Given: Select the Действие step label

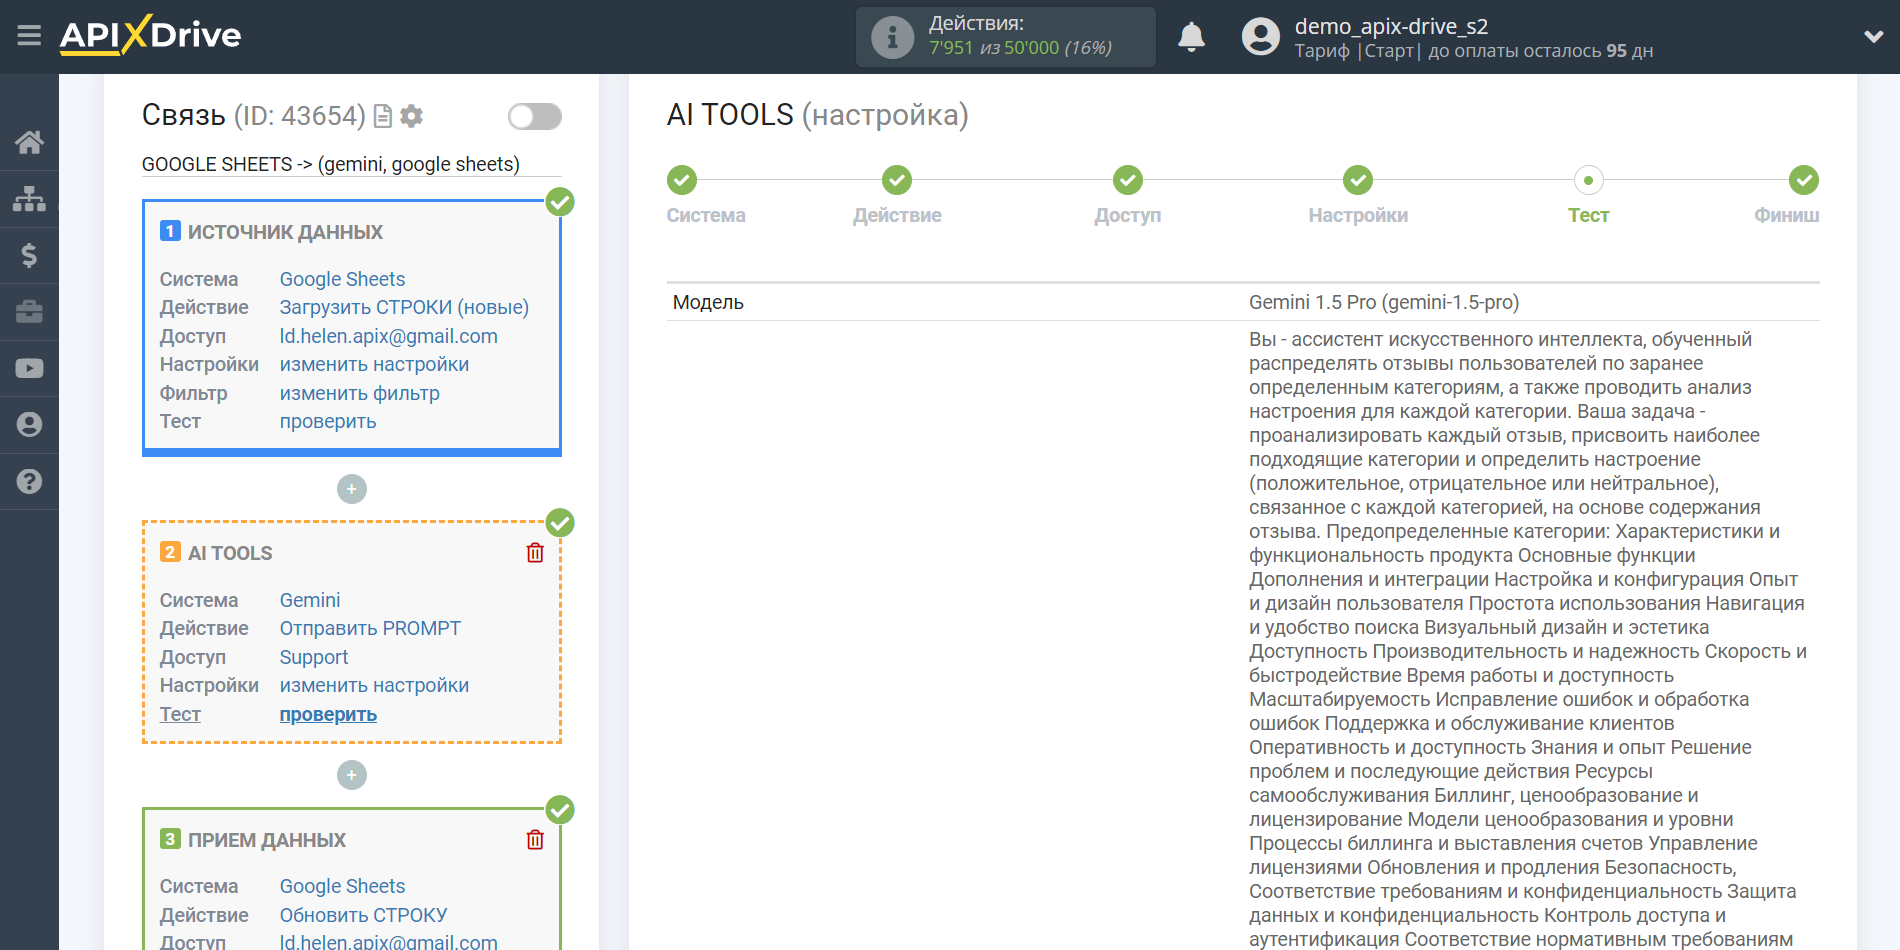Looking at the screenshot, I should (897, 215).
